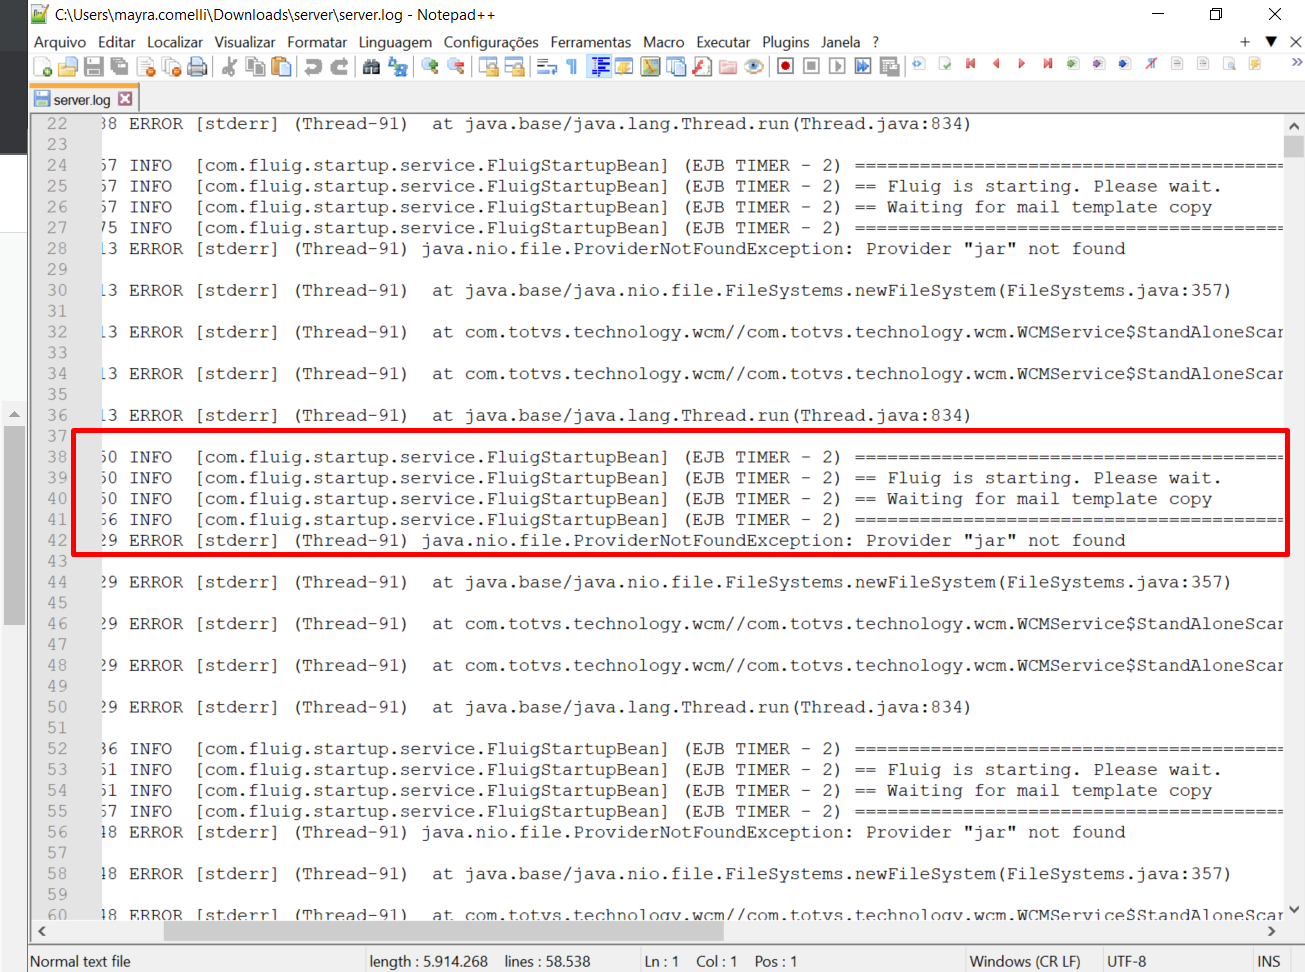Open Find with the binoculars icon
This screenshot has height=972, width=1305.
371,67
